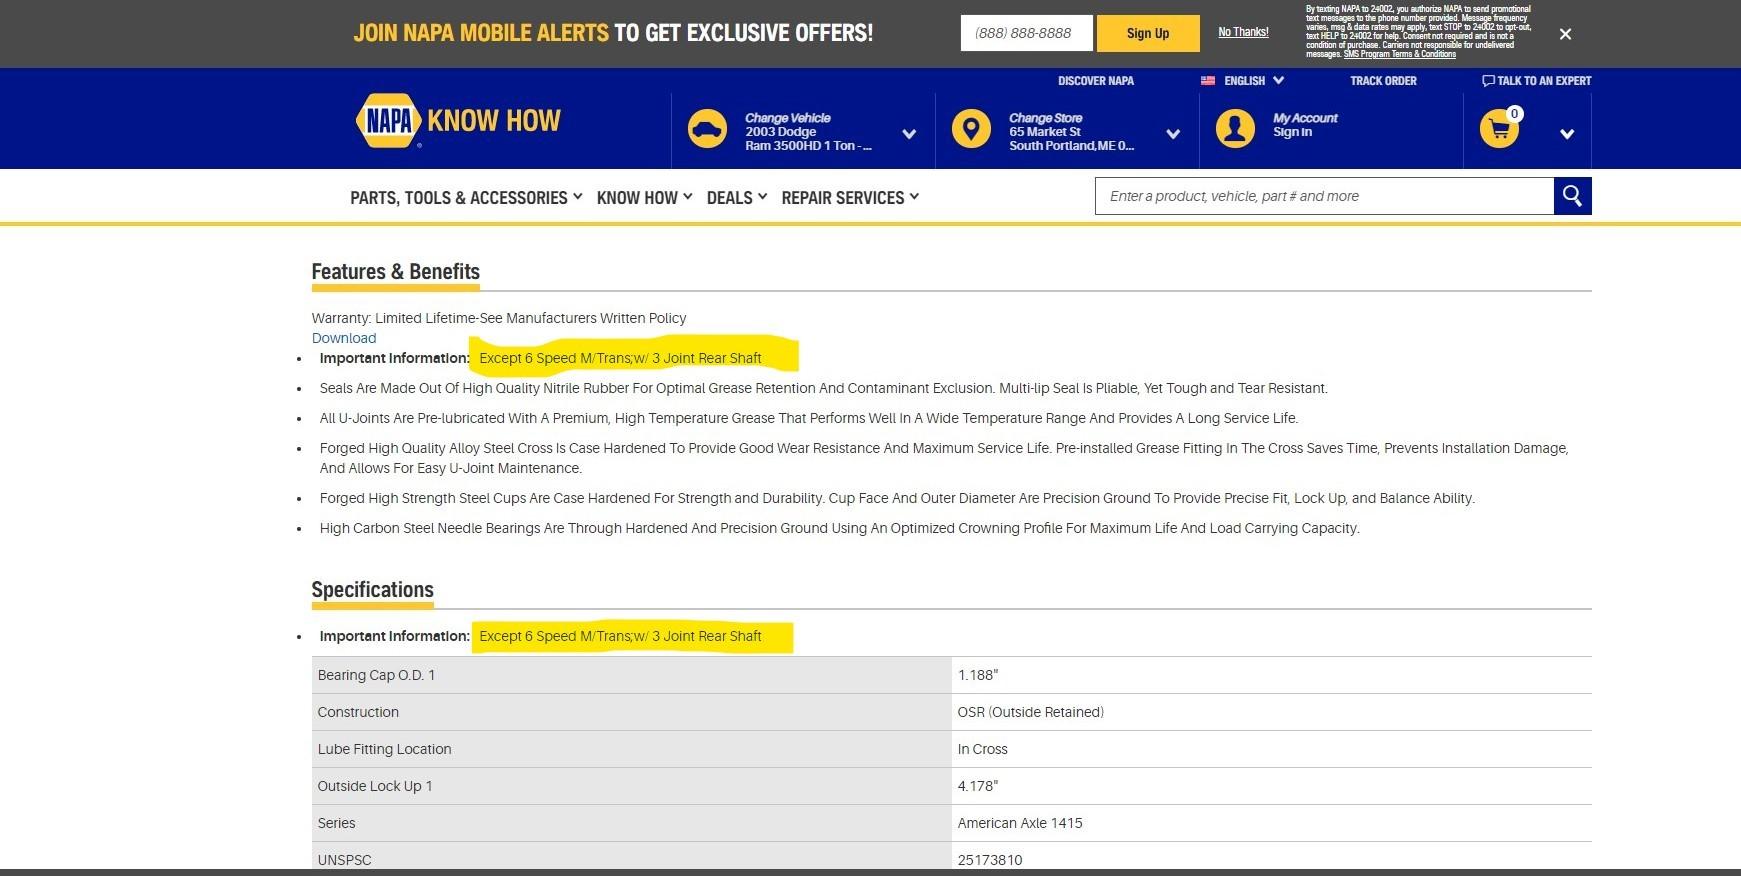1741x876 pixels.
Task: Click the store location pin icon
Action: tap(971, 129)
